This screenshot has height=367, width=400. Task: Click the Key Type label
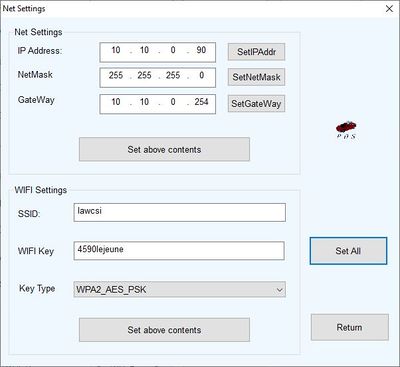click(37, 289)
